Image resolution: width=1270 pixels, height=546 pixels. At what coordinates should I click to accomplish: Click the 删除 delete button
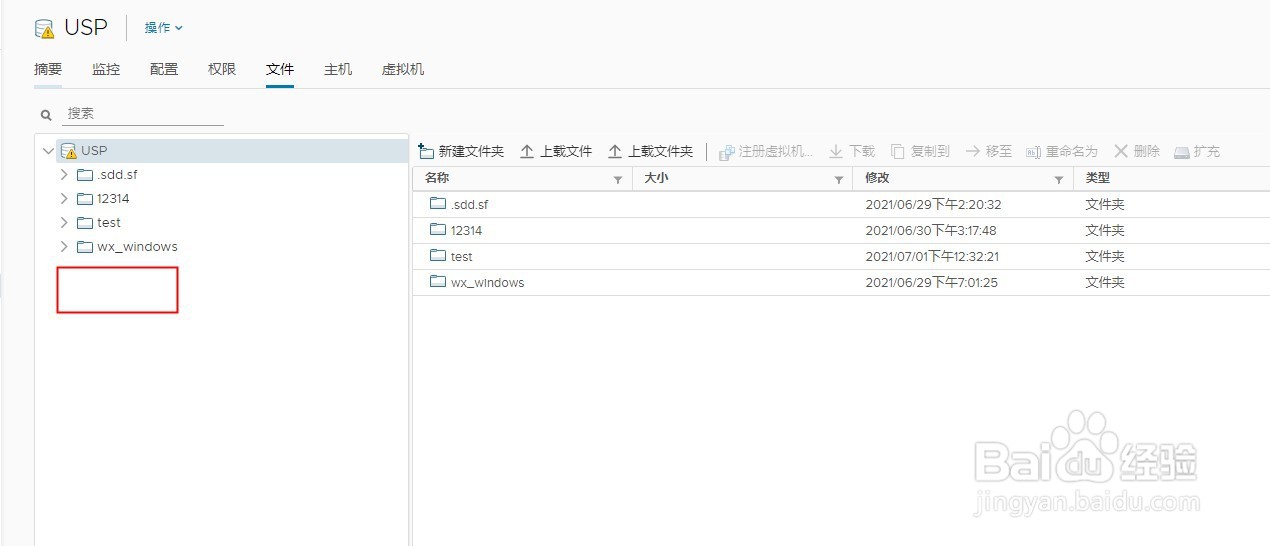[1137, 152]
